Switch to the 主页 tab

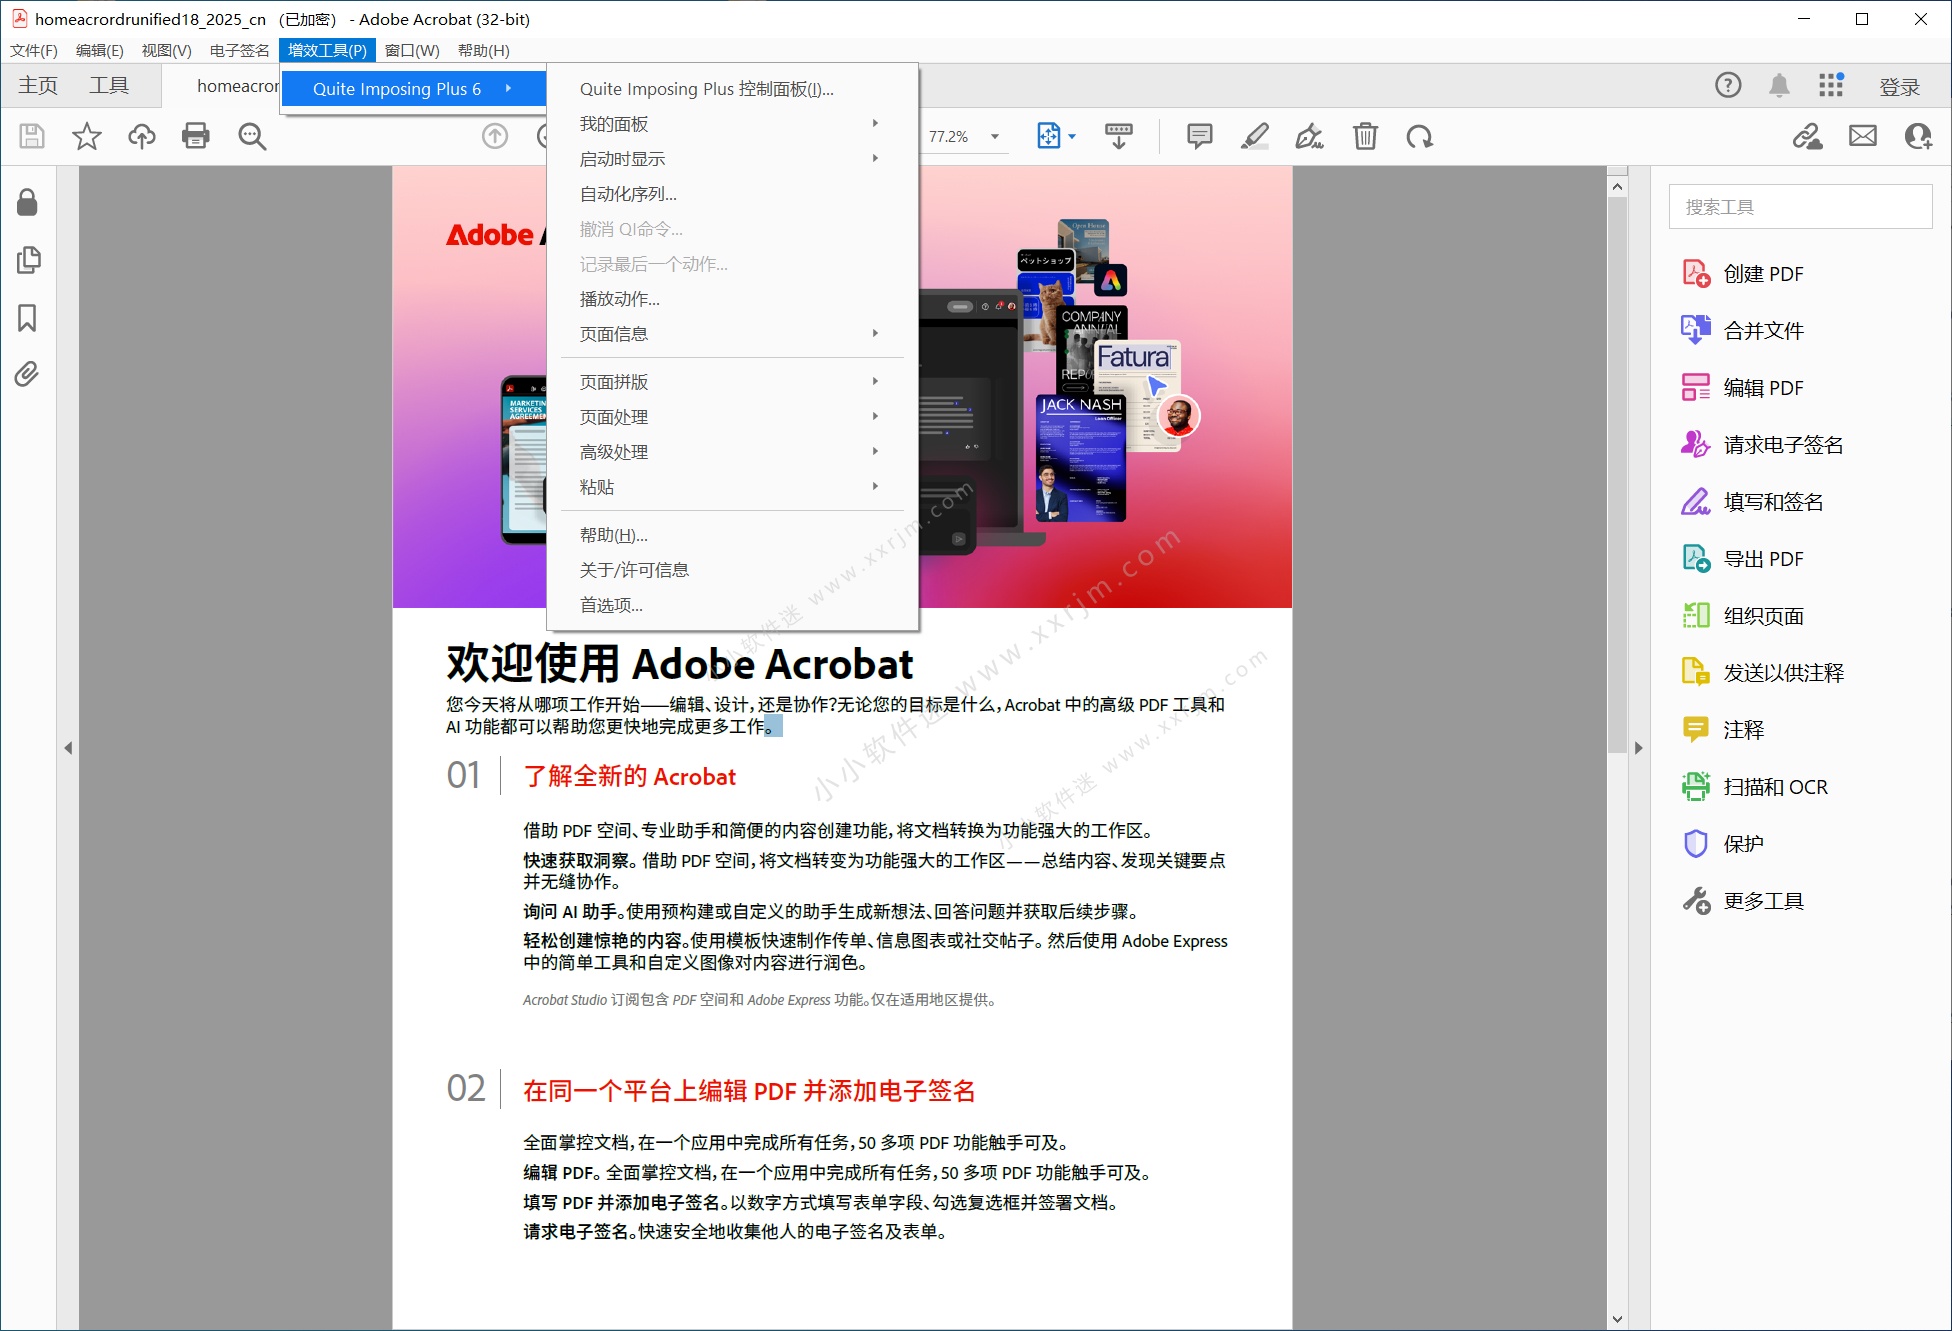point(39,85)
